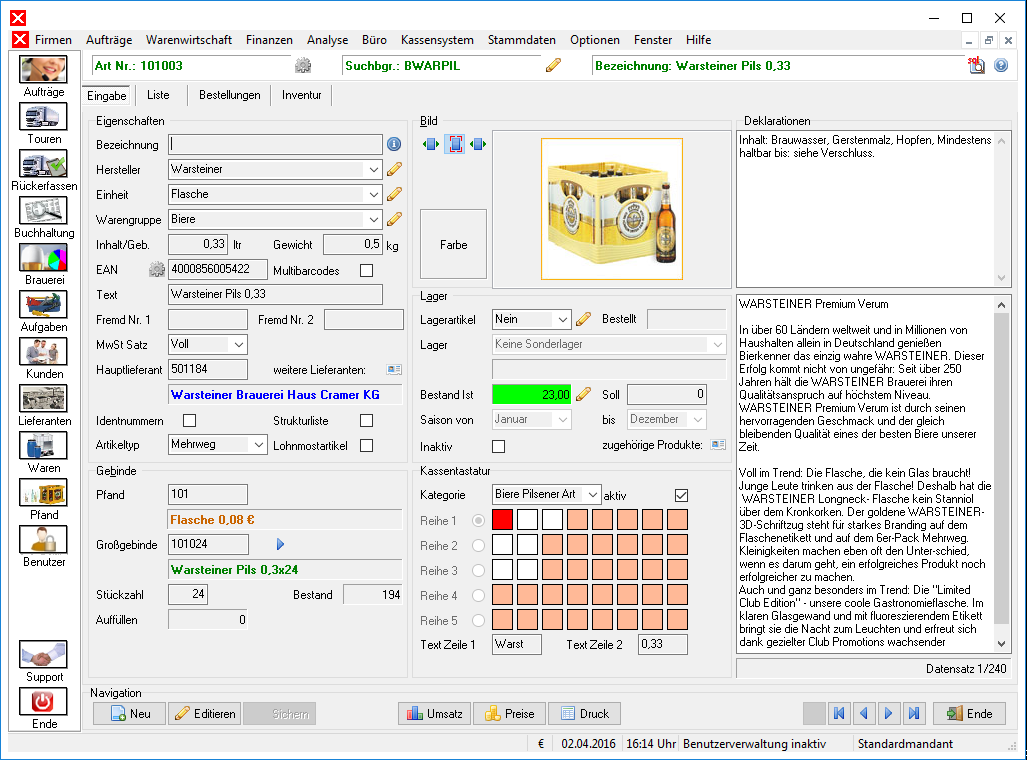The width and height of the screenshot is (1027, 760).
Task: Edit Einheit via its pencil icon
Action: pos(394,194)
